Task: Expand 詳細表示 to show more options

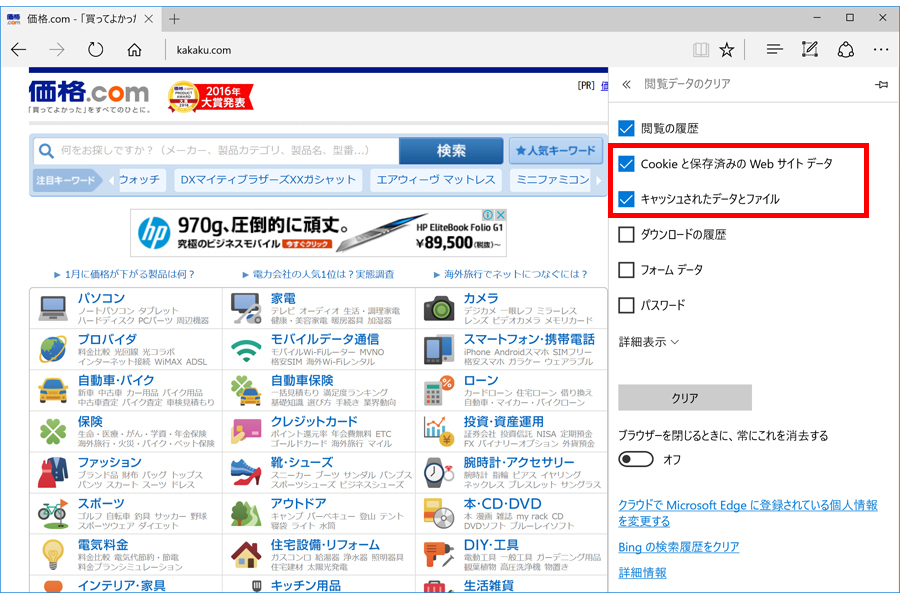Action: click(x=649, y=342)
